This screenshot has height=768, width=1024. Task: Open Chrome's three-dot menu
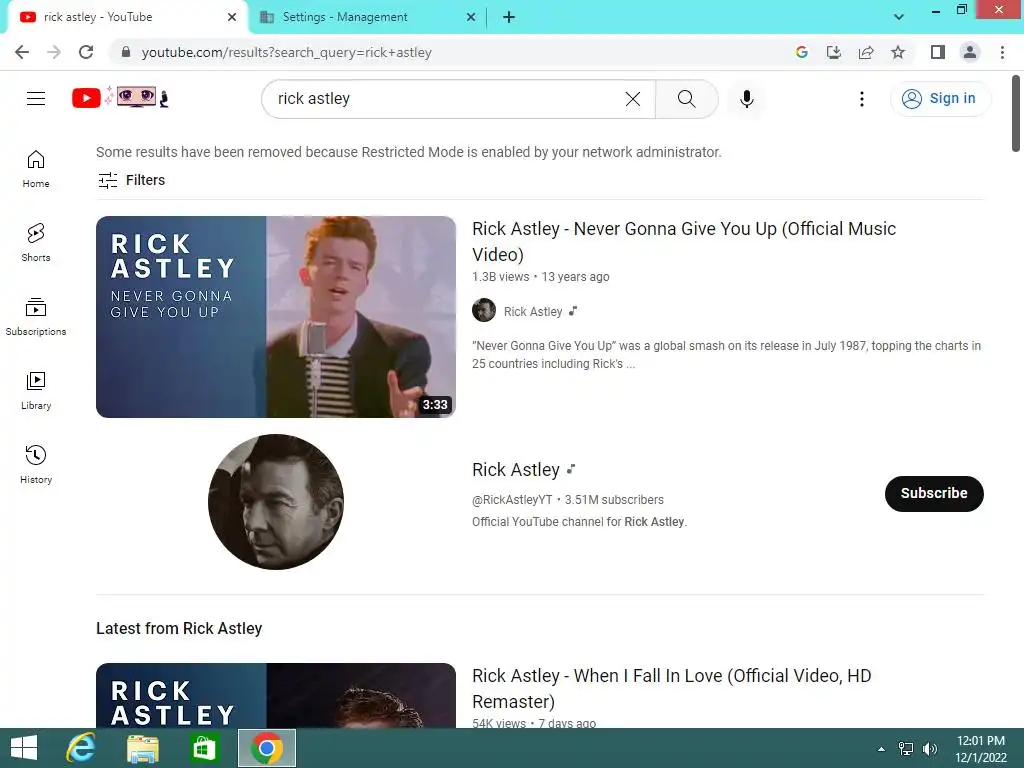click(1002, 52)
